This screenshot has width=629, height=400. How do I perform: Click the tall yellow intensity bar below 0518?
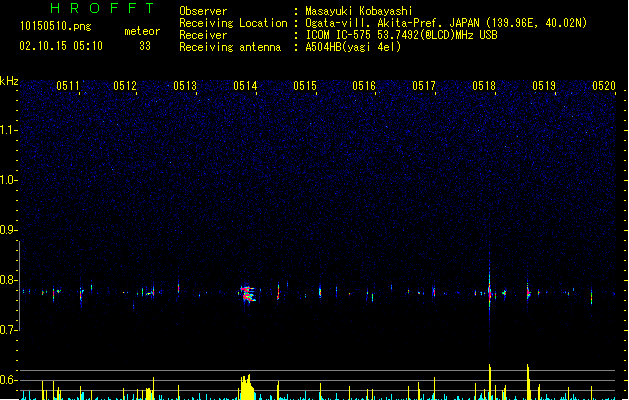pos(490,382)
